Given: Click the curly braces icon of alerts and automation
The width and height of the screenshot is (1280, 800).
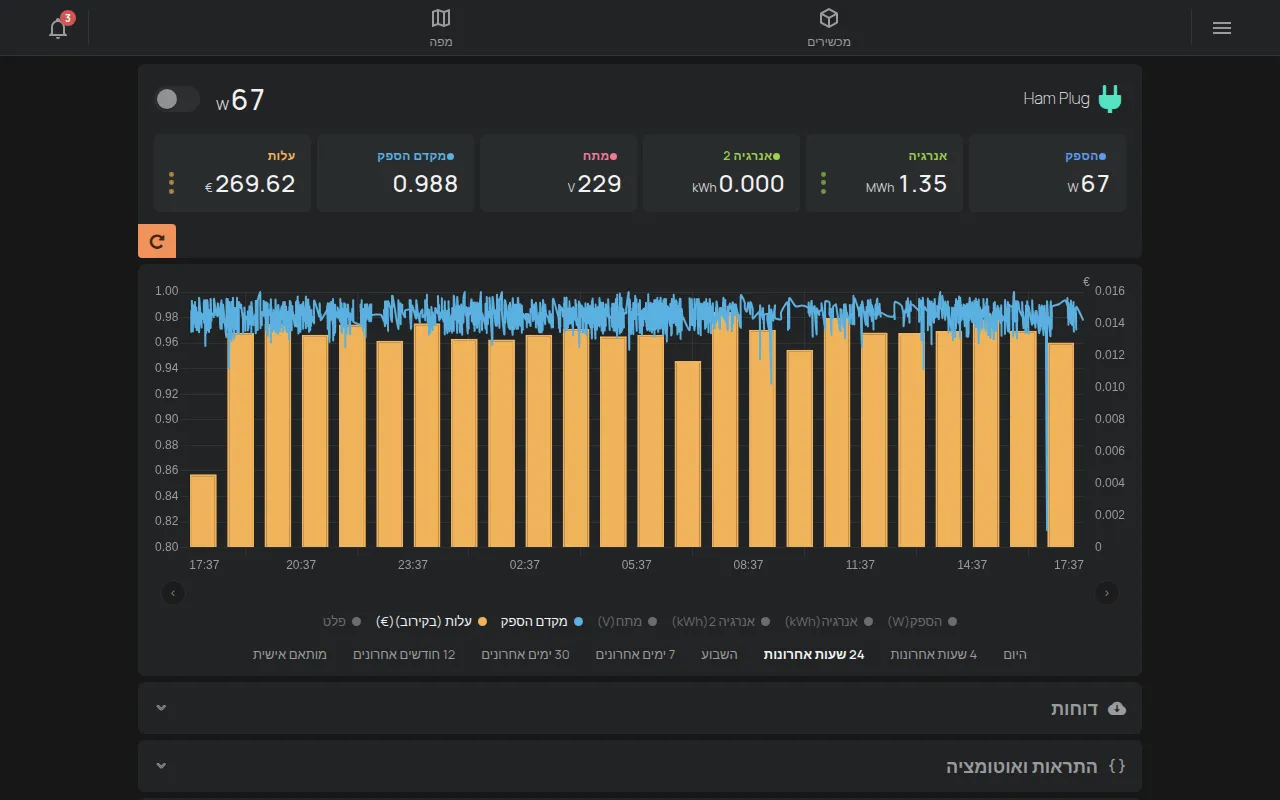Looking at the screenshot, I should click(x=1118, y=766).
